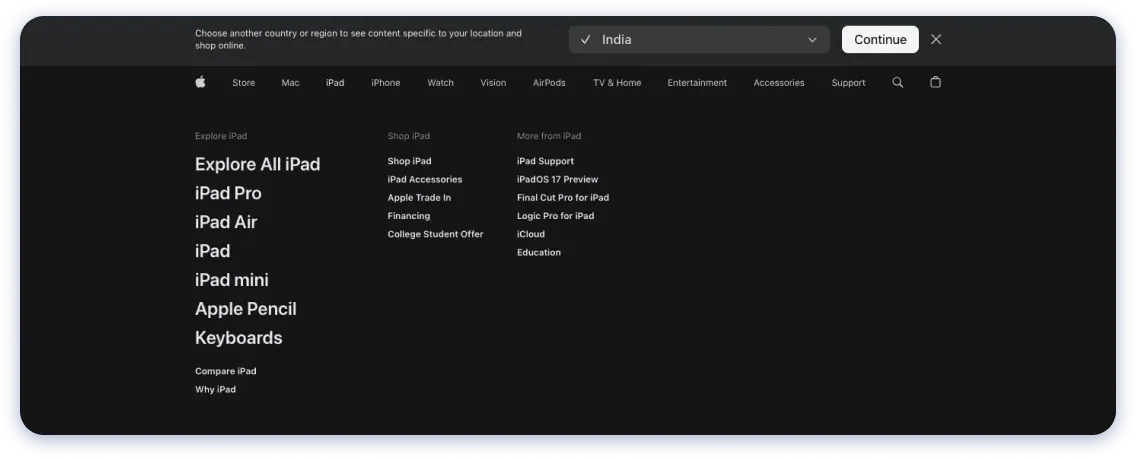Open the Education link
This screenshot has width=1136, height=459.
point(538,252)
